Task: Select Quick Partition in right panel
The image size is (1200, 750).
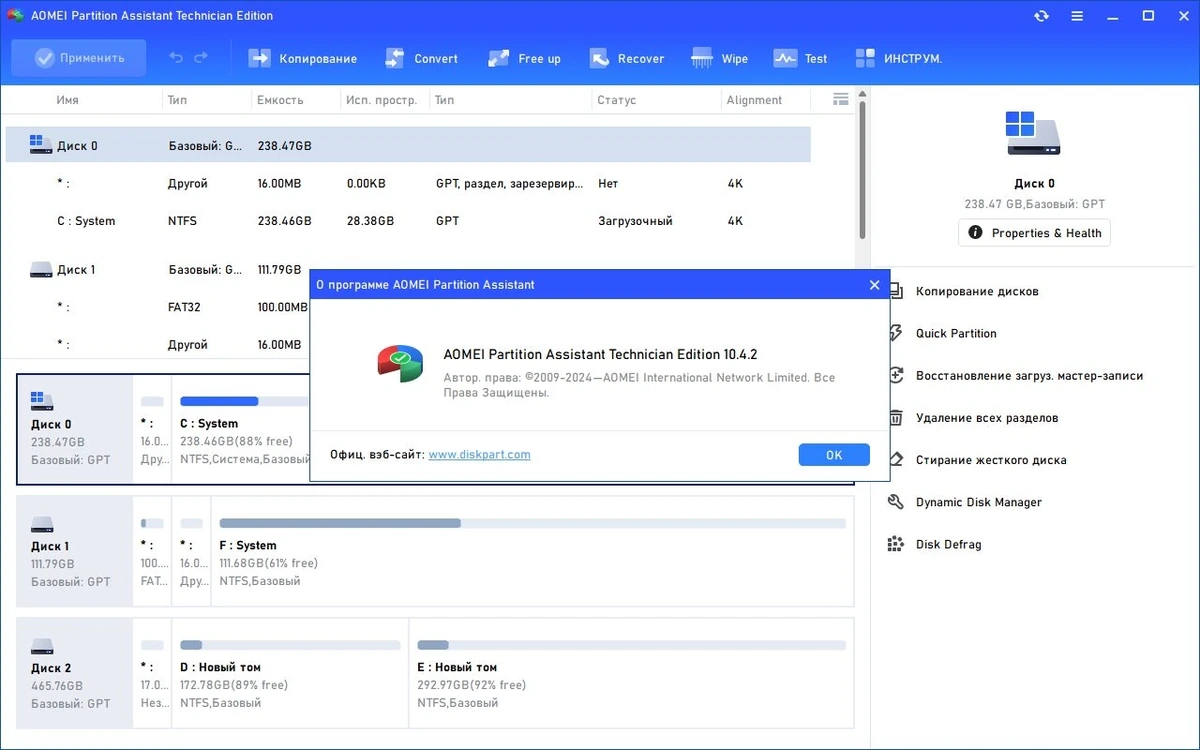Action: pos(956,333)
